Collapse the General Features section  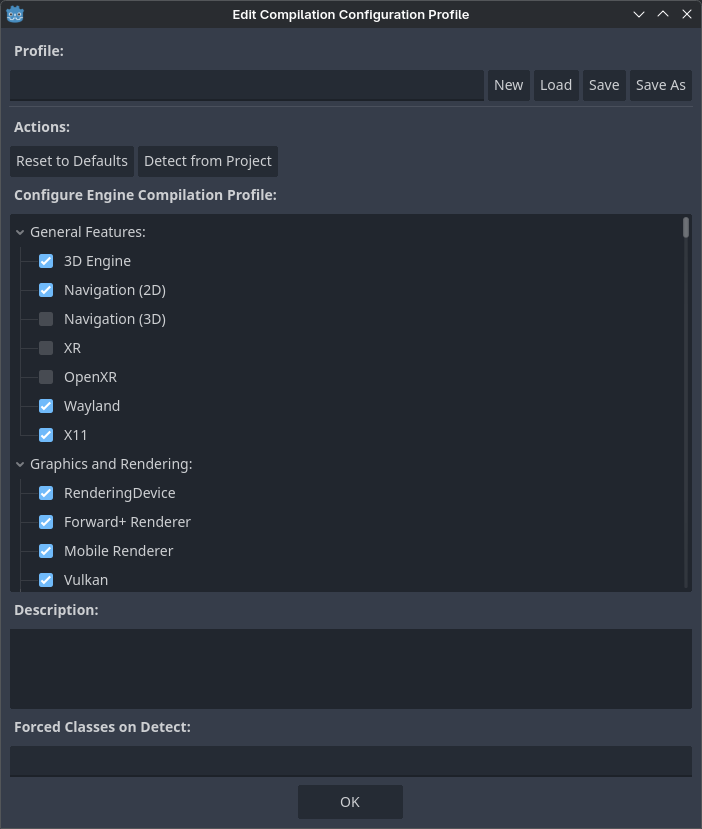pyautogui.click(x=19, y=231)
